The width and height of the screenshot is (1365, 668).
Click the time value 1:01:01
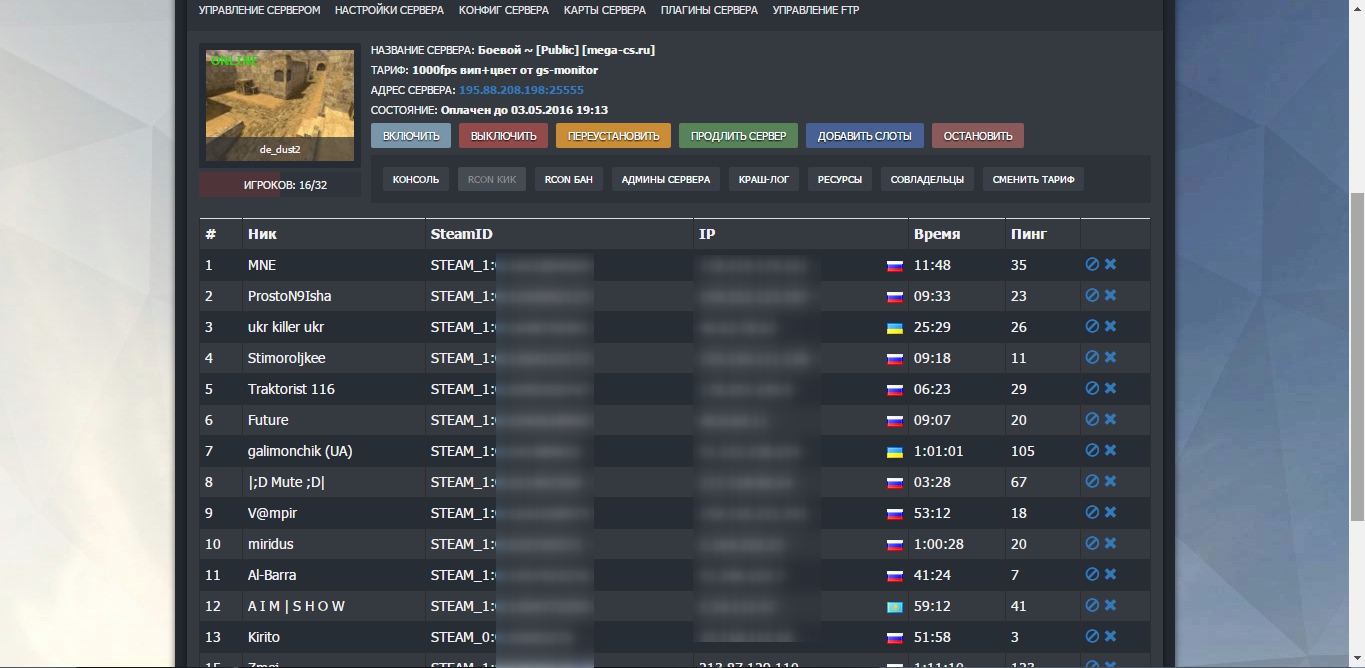[x=939, y=451]
